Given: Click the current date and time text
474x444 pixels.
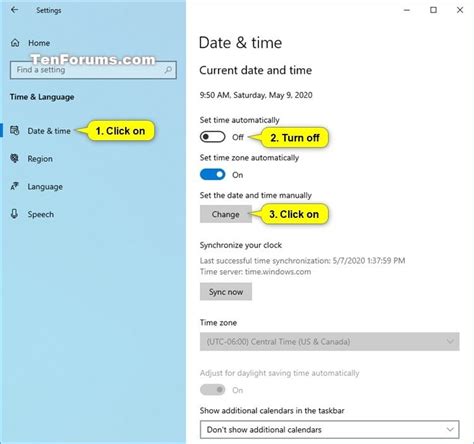Looking at the screenshot, I should (256, 95).
